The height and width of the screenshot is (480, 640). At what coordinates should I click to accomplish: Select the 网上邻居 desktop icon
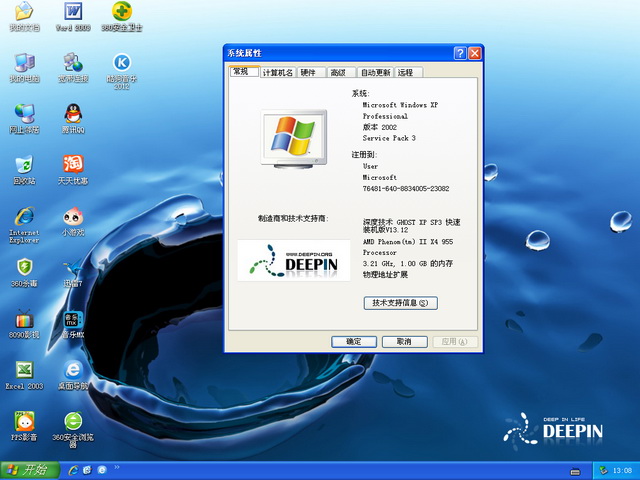tap(24, 118)
